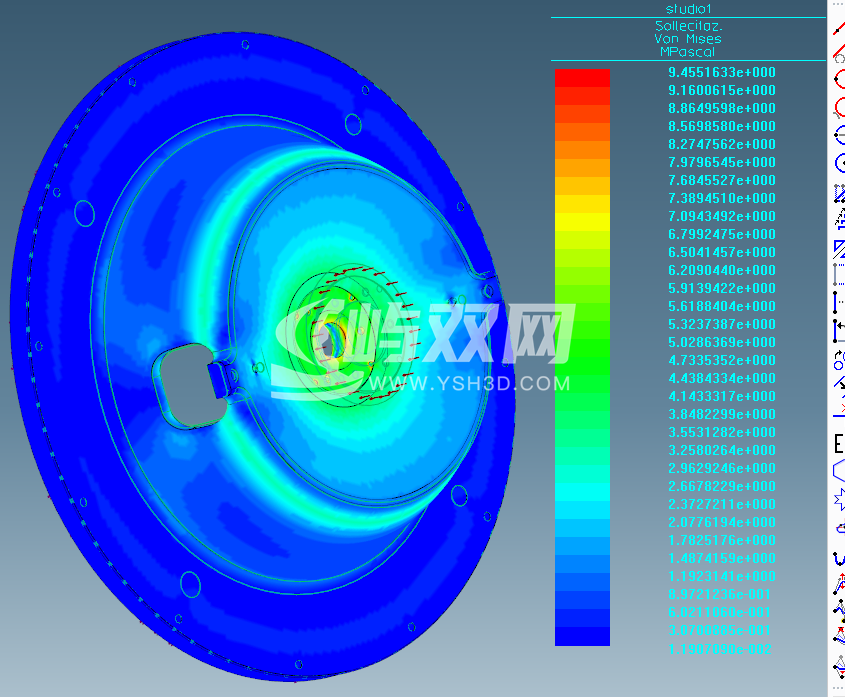
Task: Select the red line sketch tool
Action: click(x=839, y=27)
